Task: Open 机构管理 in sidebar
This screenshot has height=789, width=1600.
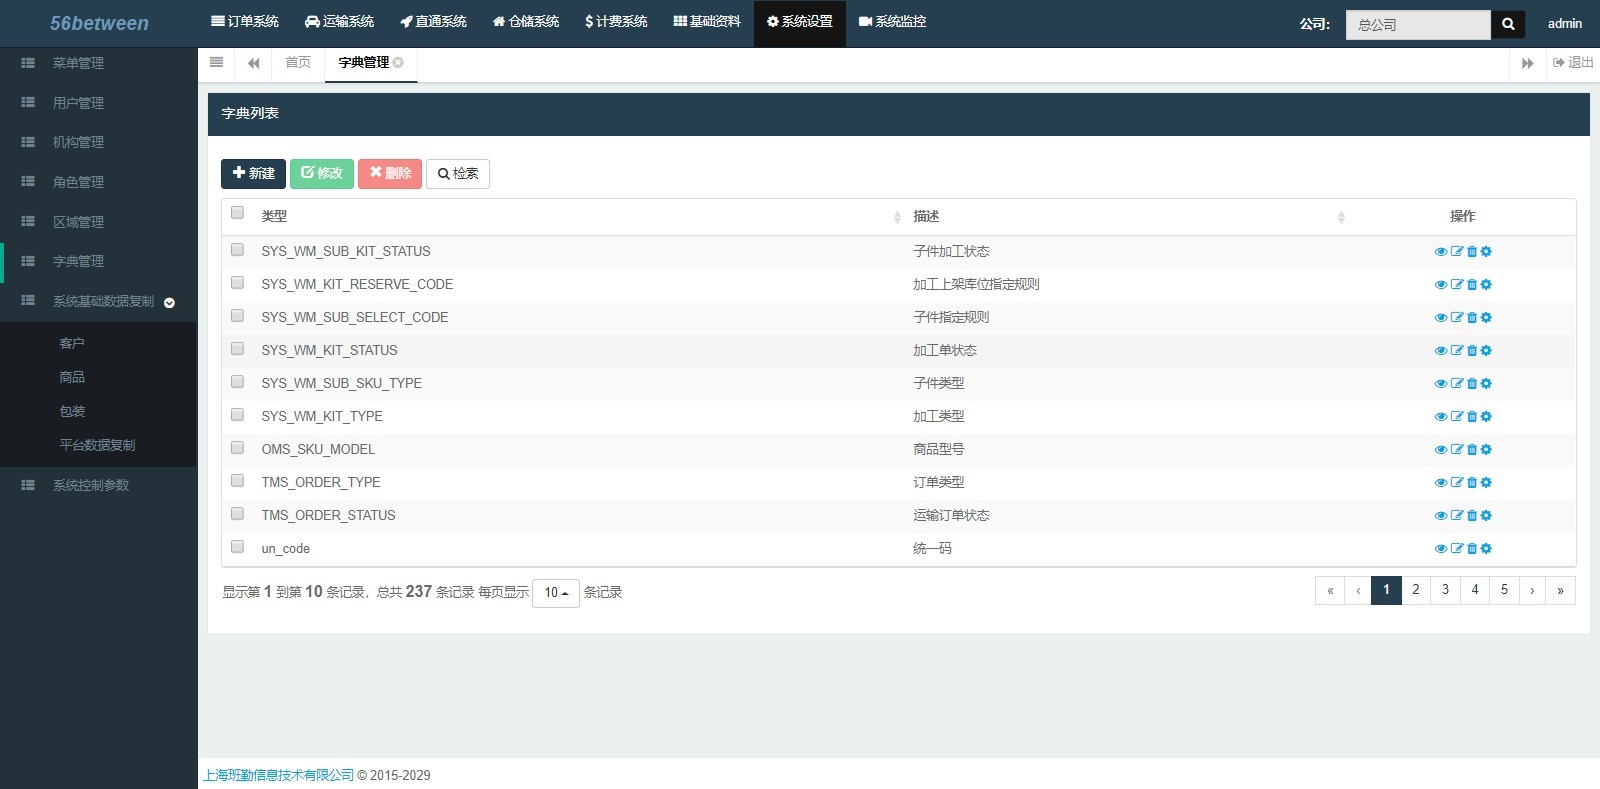Action: coord(78,142)
